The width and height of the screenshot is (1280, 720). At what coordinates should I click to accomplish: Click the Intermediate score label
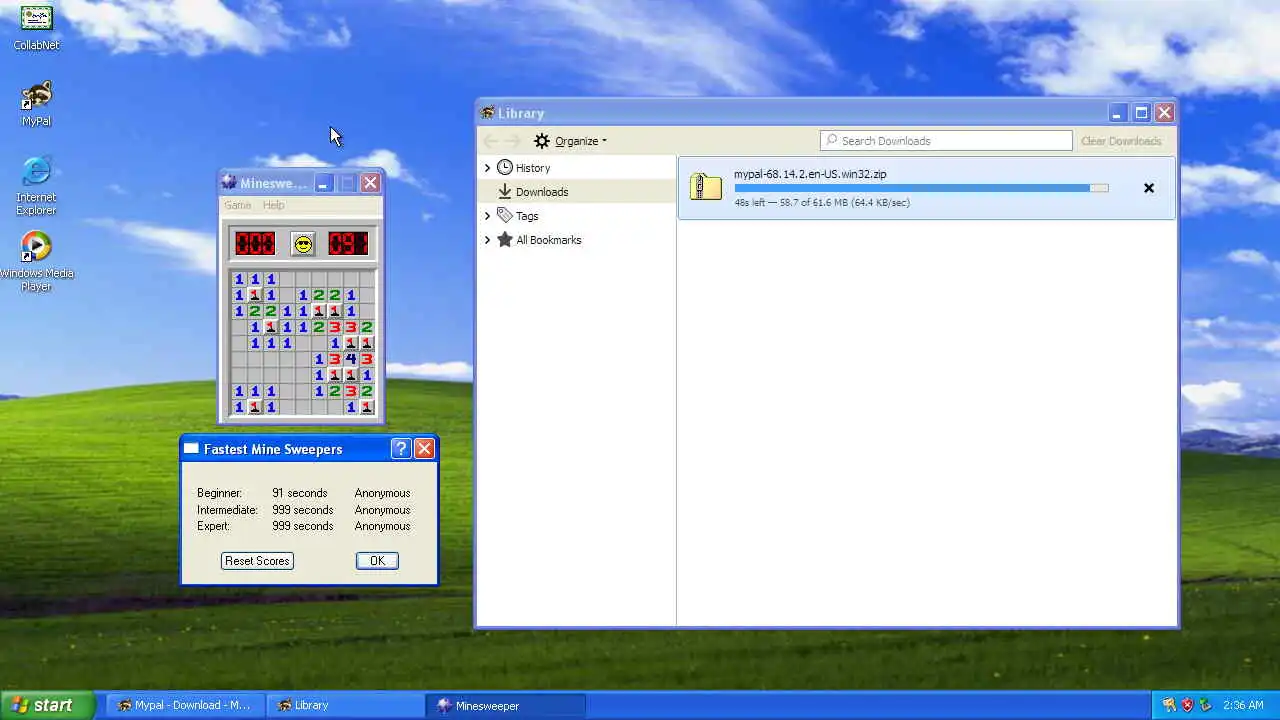pyautogui.click(x=227, y=510)
